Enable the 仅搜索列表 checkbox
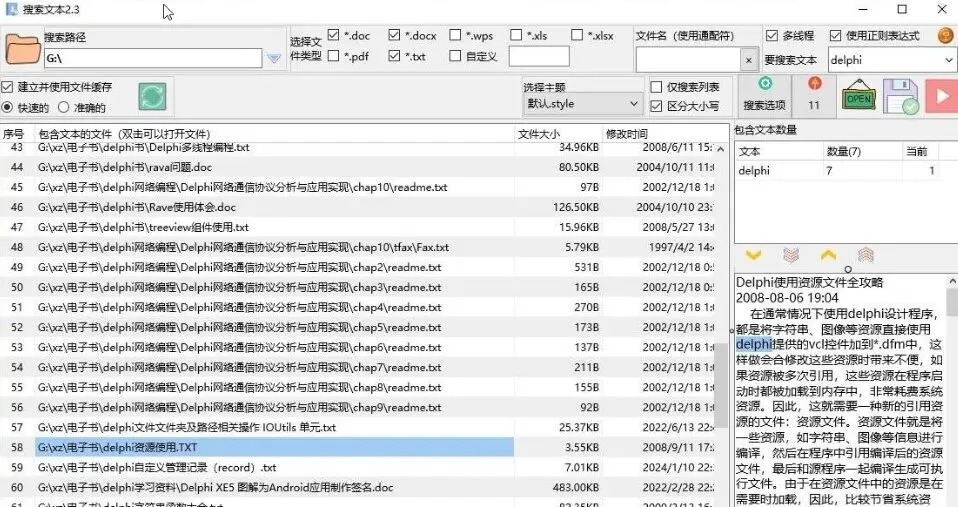Image resolution: width=958 pixels, height=507 pixels. [656, 87]
